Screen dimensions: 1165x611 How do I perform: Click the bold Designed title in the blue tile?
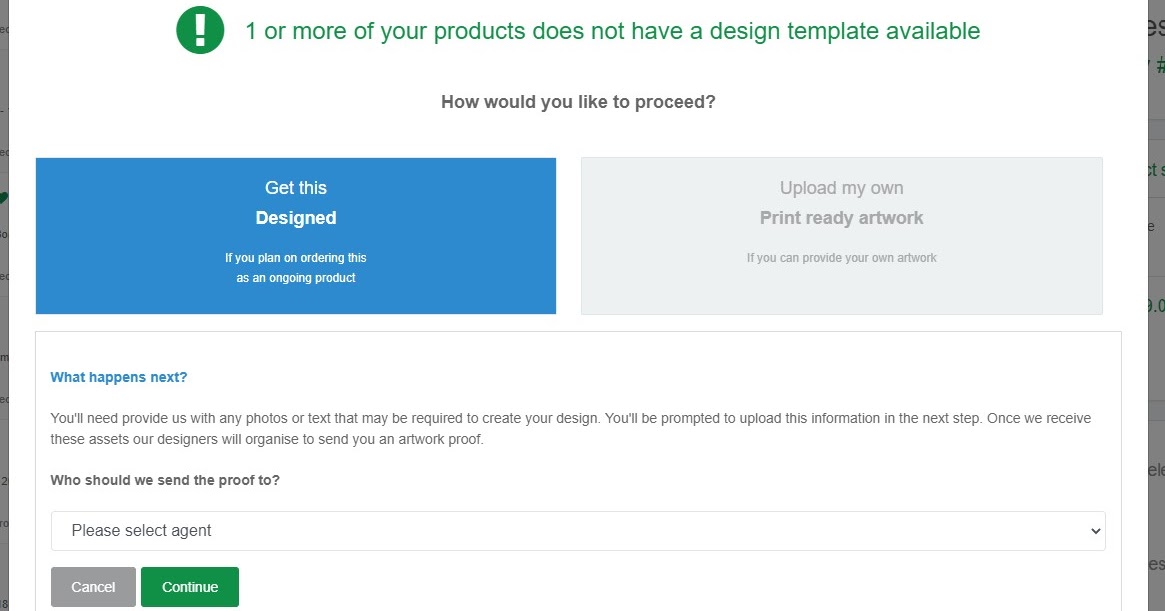296,218
